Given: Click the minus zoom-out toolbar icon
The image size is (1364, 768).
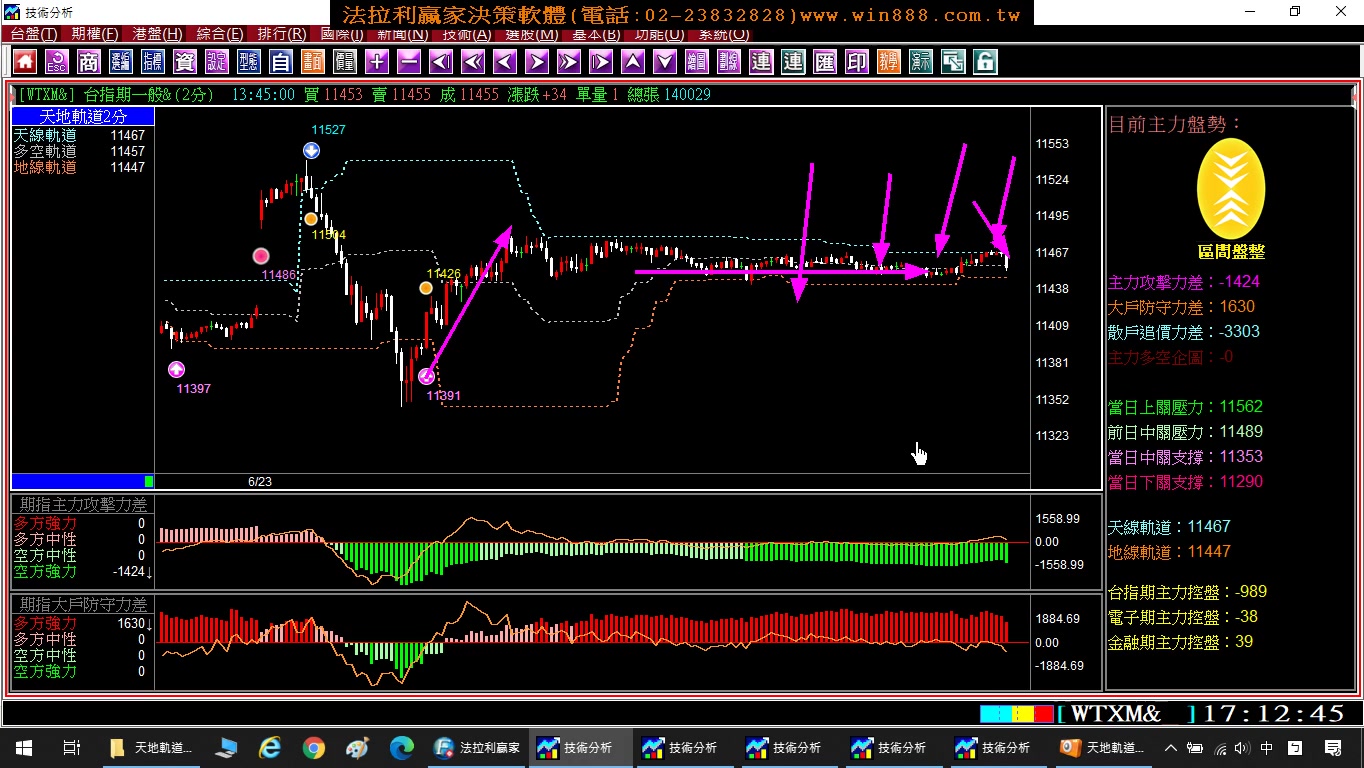Looking at the screenshot, I should point(409,62).
